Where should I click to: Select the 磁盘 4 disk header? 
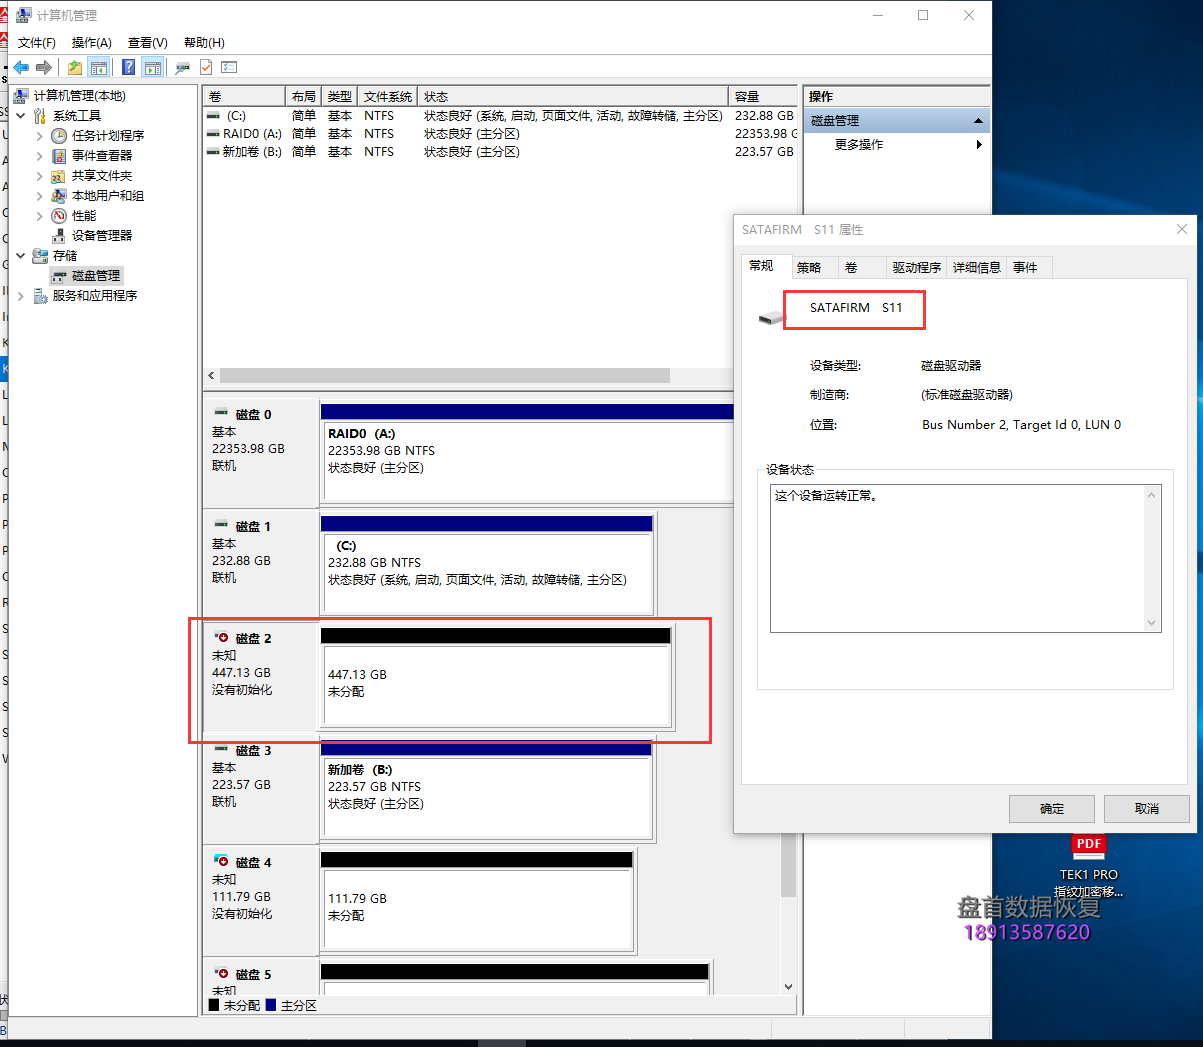pos(253,863)
